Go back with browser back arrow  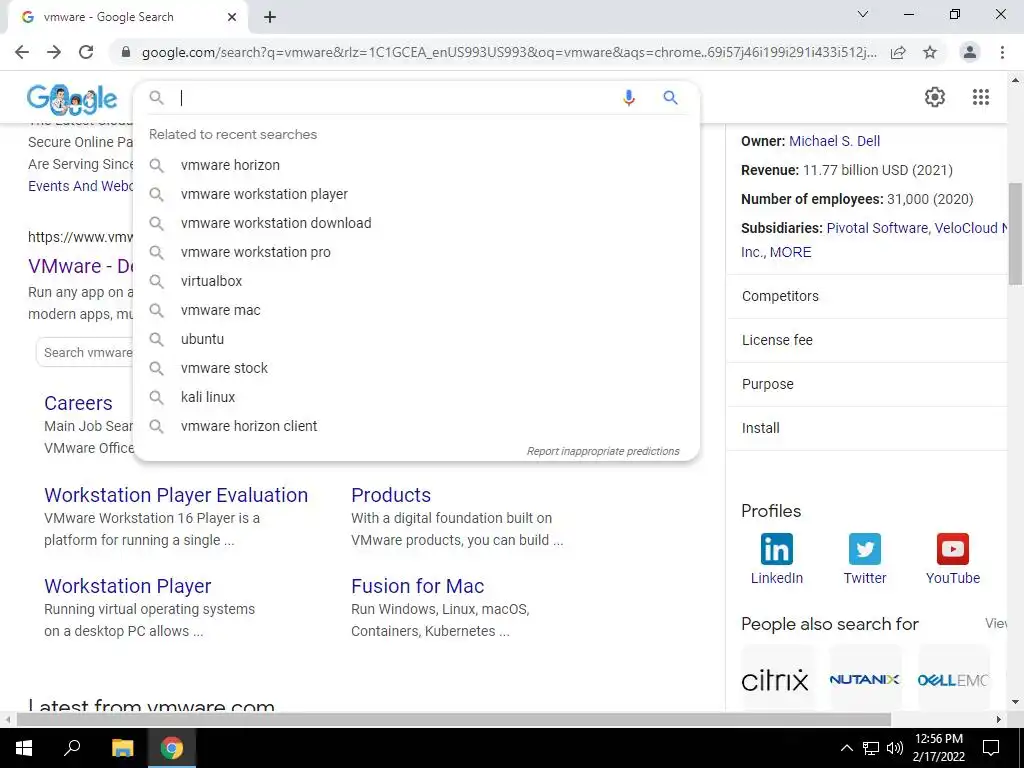click(x=22, y=52)
